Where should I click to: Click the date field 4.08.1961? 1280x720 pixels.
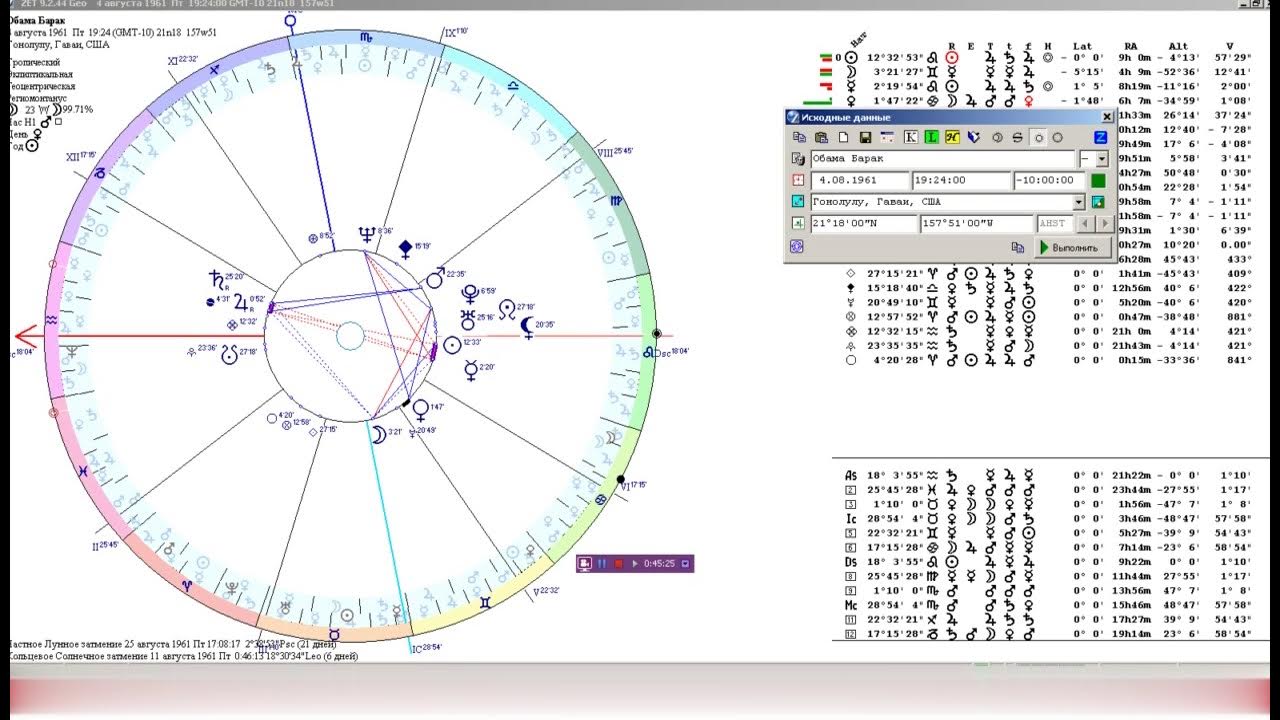[860, 180]
